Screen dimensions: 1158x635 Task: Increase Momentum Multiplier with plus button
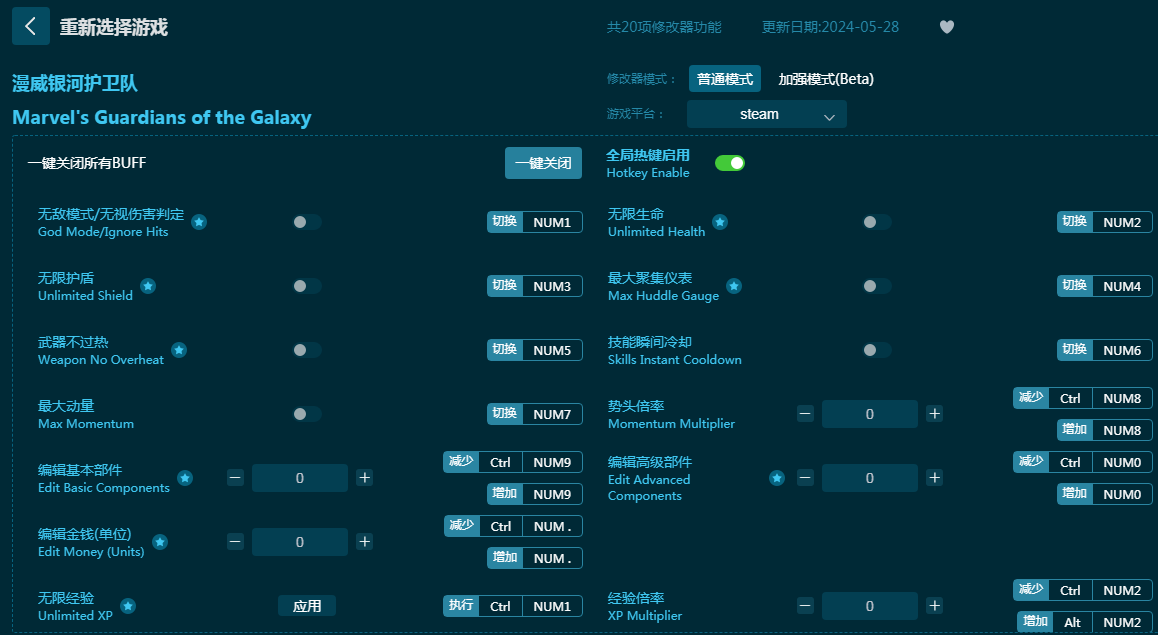click(x=934, y=413)
